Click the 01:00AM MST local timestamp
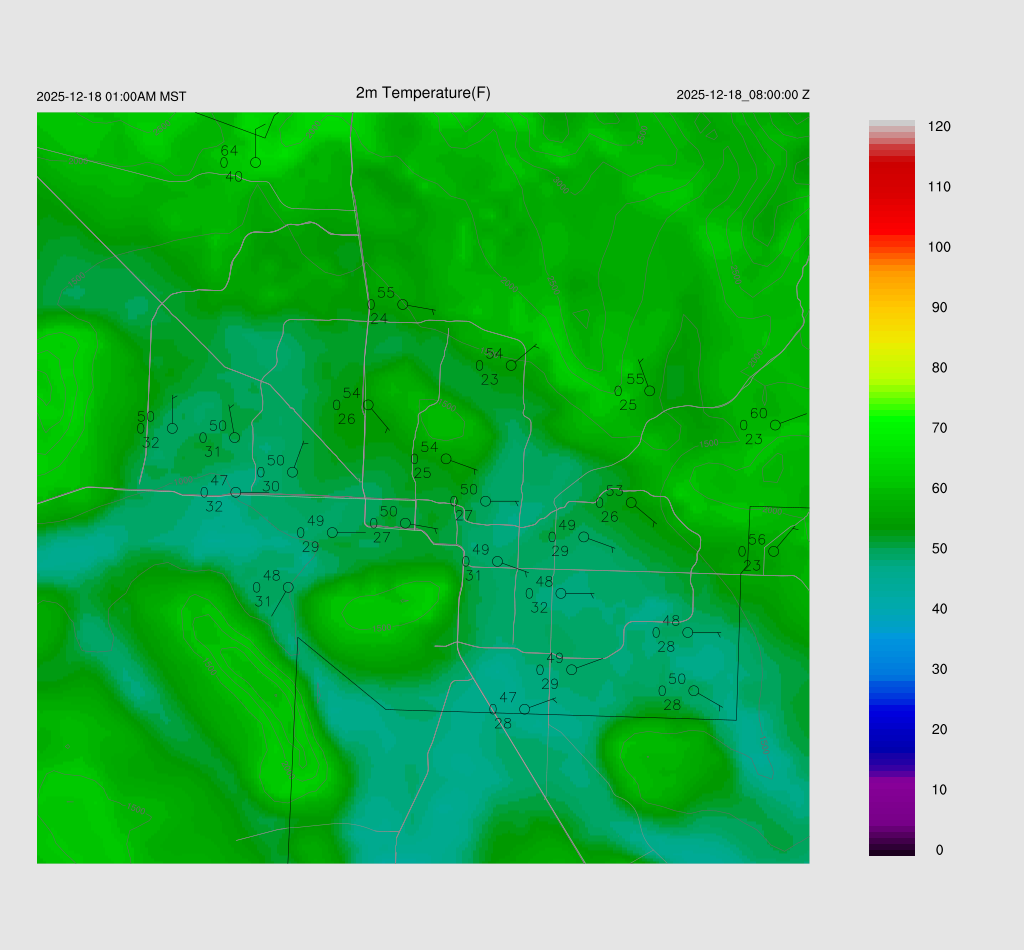This screenshot has width=1024, height=950. [x=111, y=96]
